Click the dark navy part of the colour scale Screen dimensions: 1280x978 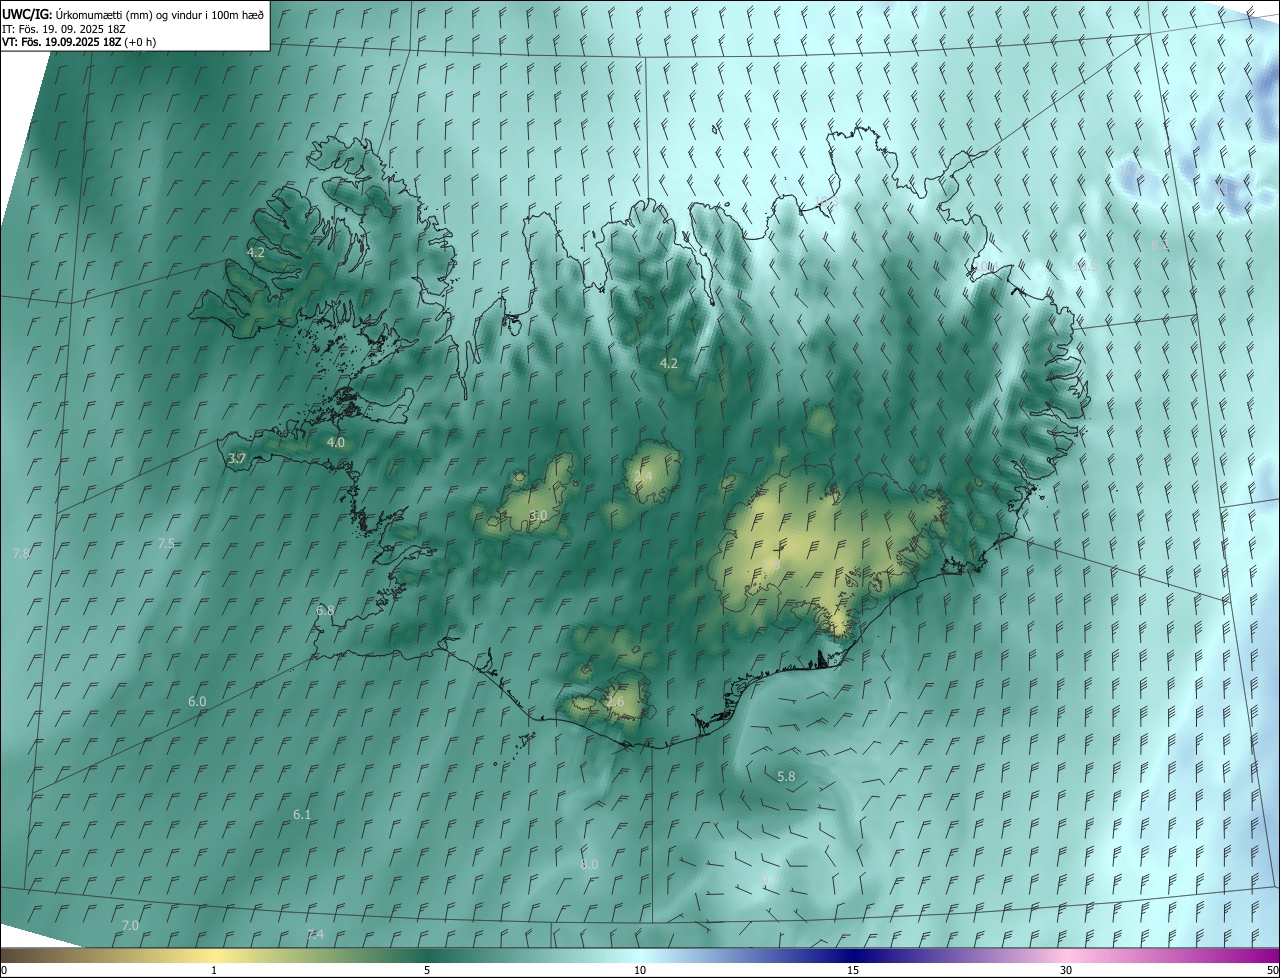tap(853, 955)
